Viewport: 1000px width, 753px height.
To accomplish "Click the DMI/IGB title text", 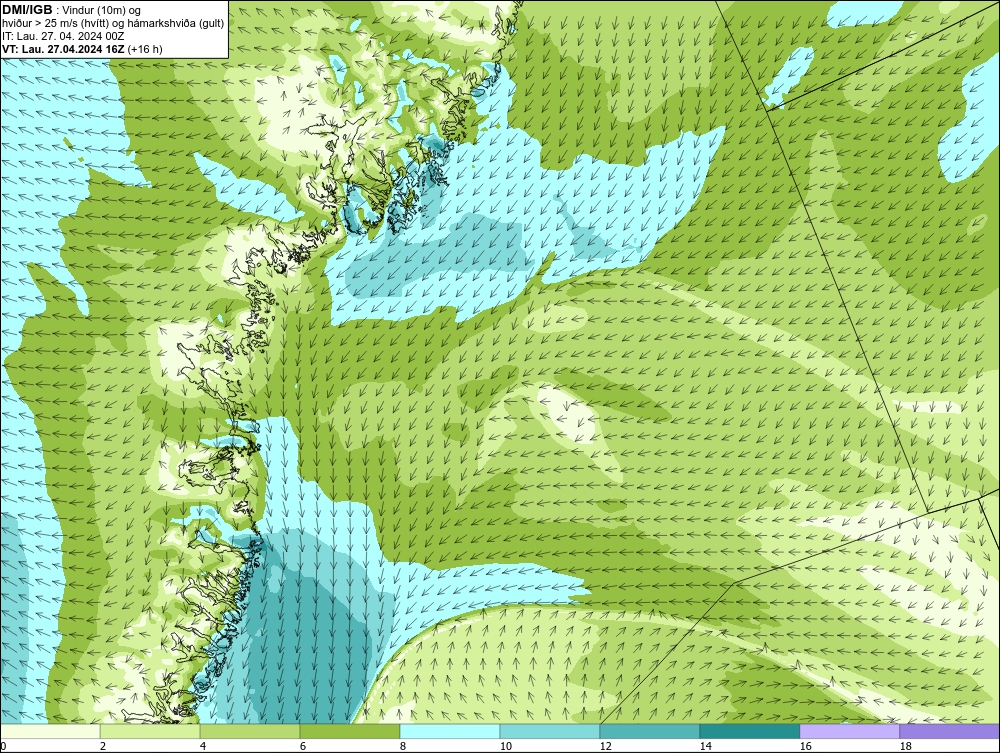I will [x=27, y=10].
